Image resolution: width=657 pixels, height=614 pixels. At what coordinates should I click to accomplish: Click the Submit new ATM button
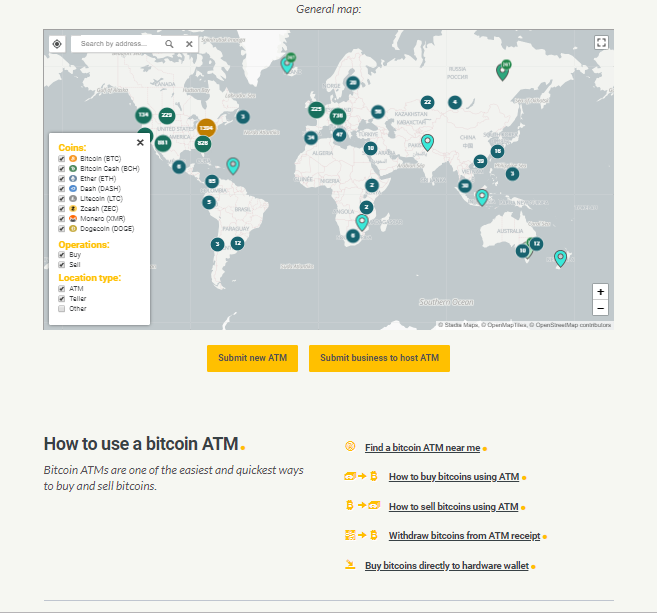[252, 358]
